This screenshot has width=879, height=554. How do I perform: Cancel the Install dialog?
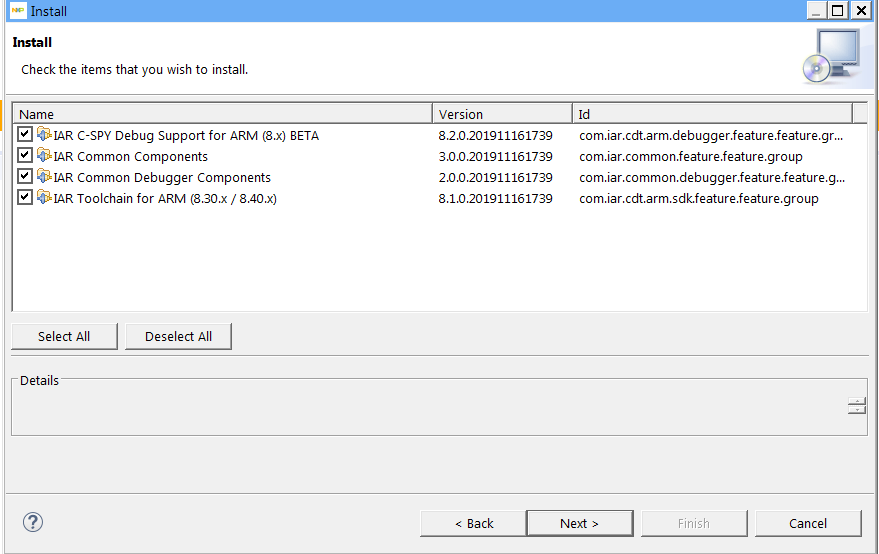(x=808, y=523)
